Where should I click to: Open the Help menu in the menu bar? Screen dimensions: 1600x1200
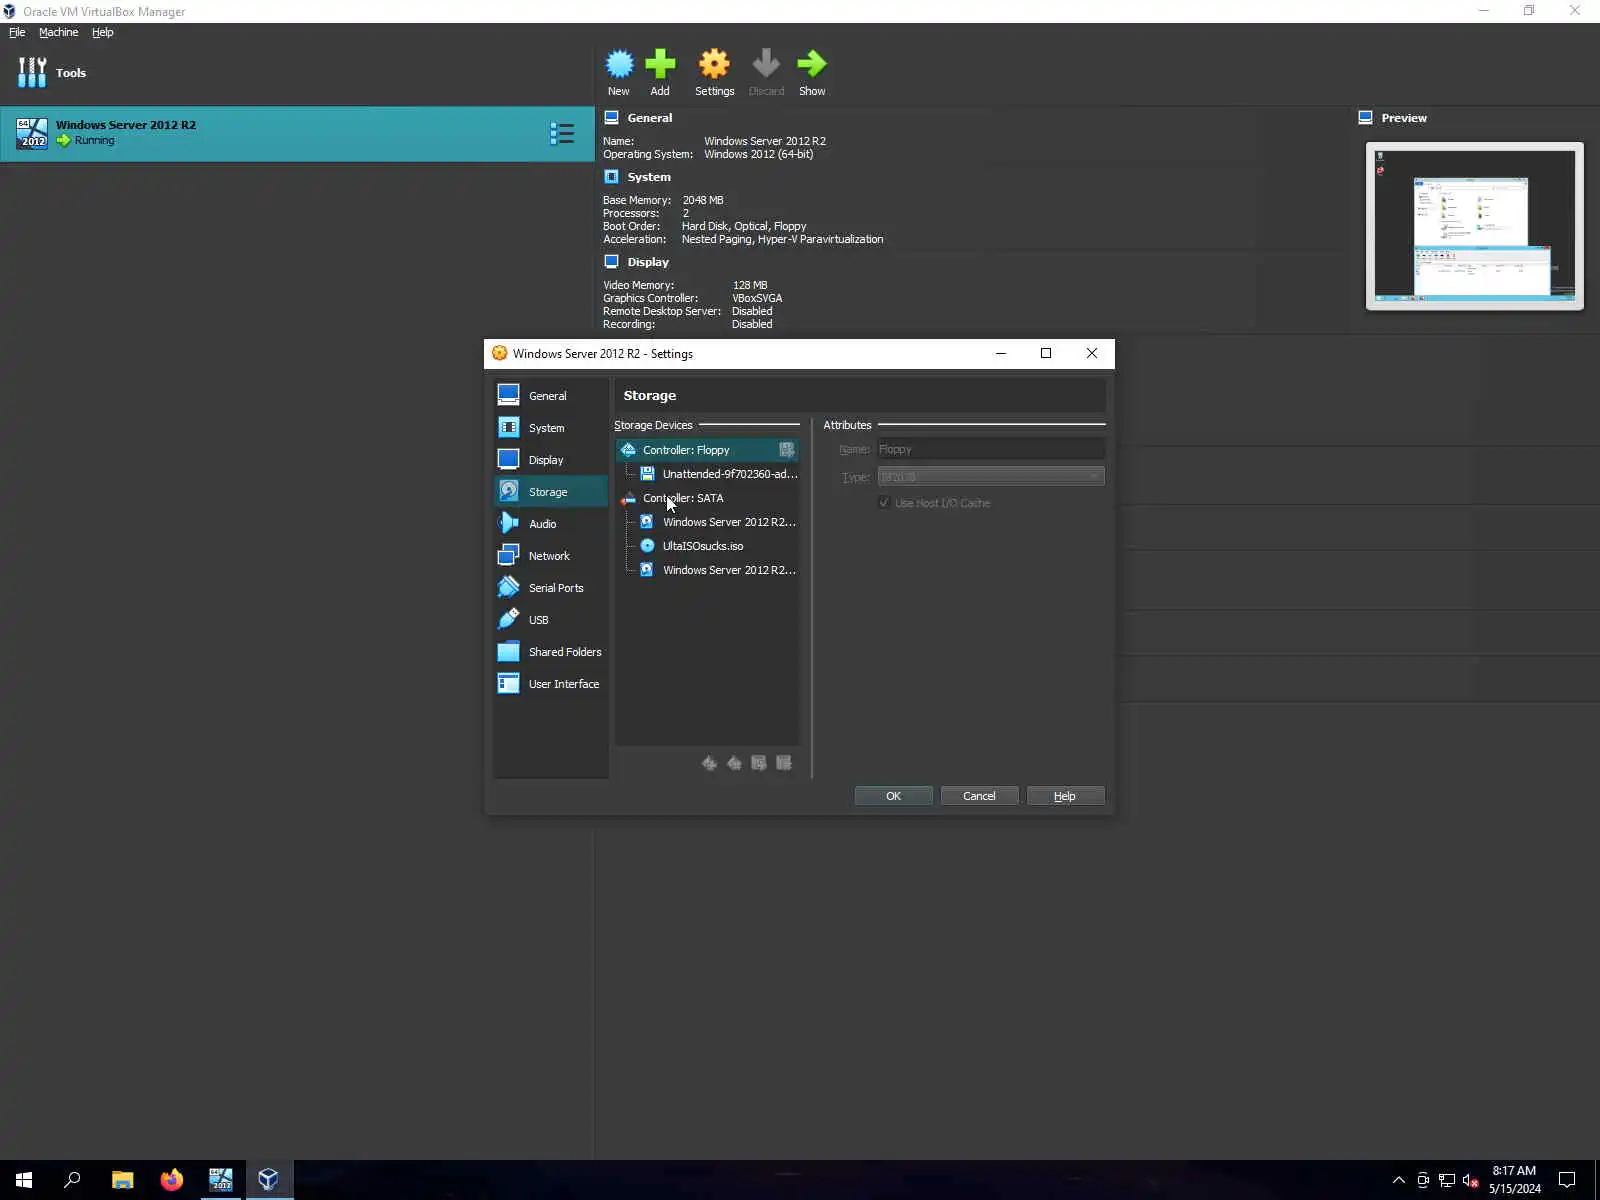(103, 32)
